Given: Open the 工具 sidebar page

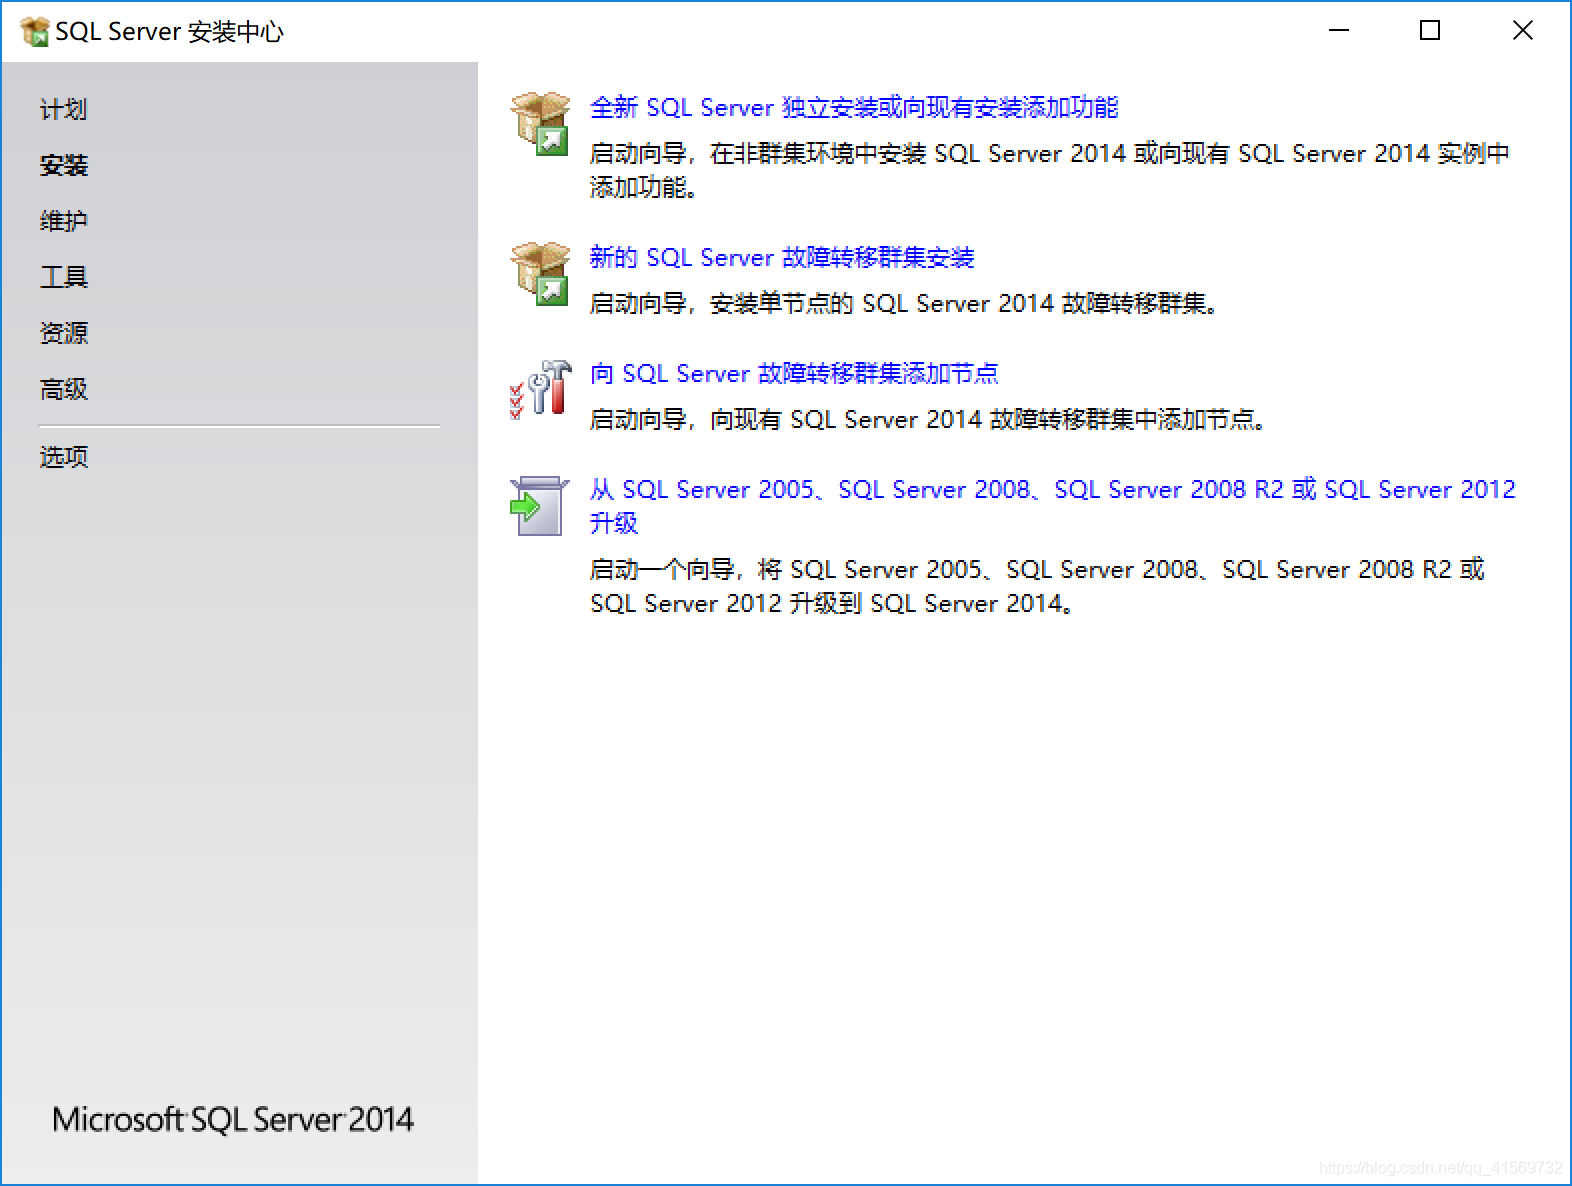Looking at the screenshot, I should click(64, 277).
